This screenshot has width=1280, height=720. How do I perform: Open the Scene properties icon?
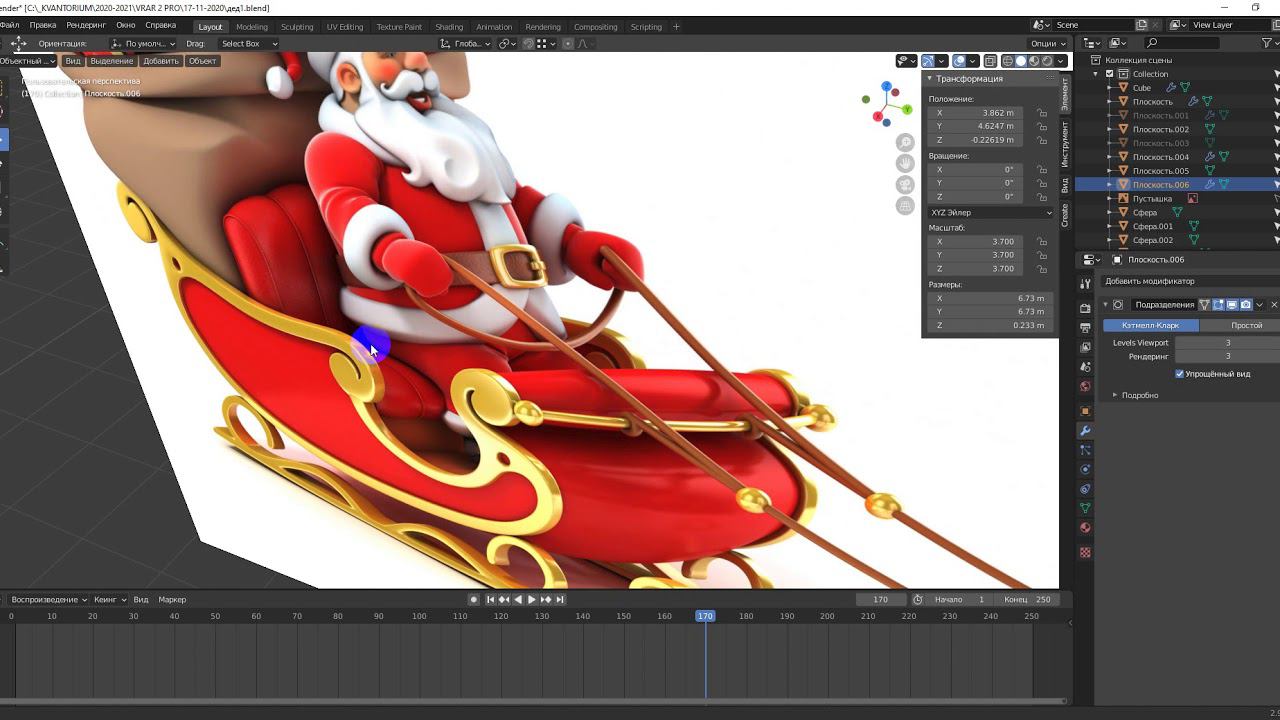click(1085, 367)
